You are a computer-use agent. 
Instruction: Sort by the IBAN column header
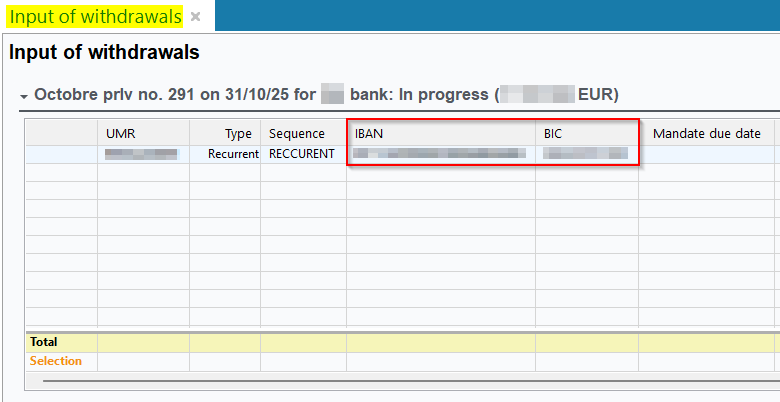coord(440,133)
